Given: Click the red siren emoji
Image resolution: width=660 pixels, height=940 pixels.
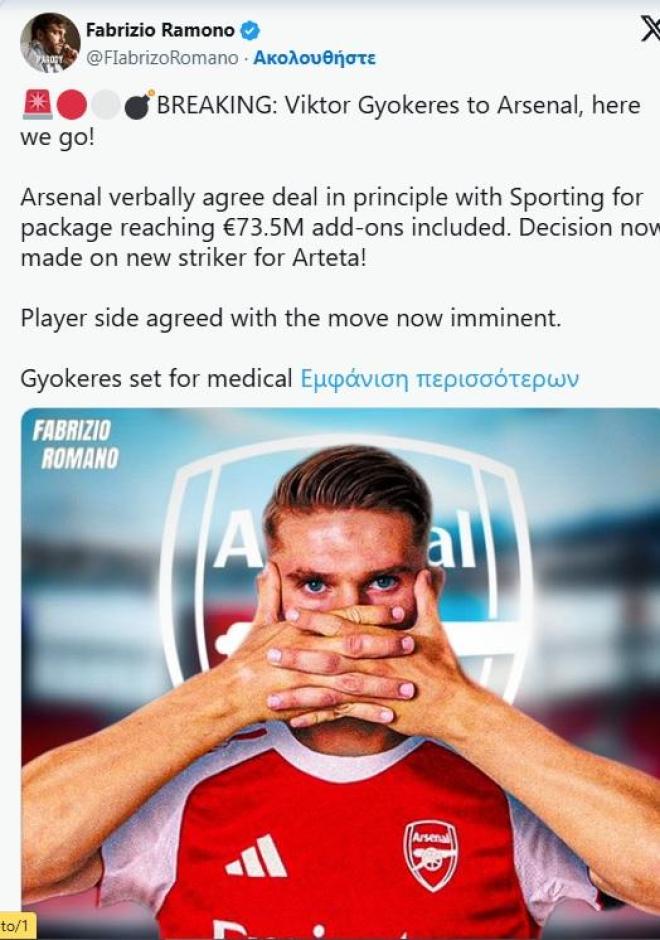Looking at the screenshot, I should click(37, 105).
